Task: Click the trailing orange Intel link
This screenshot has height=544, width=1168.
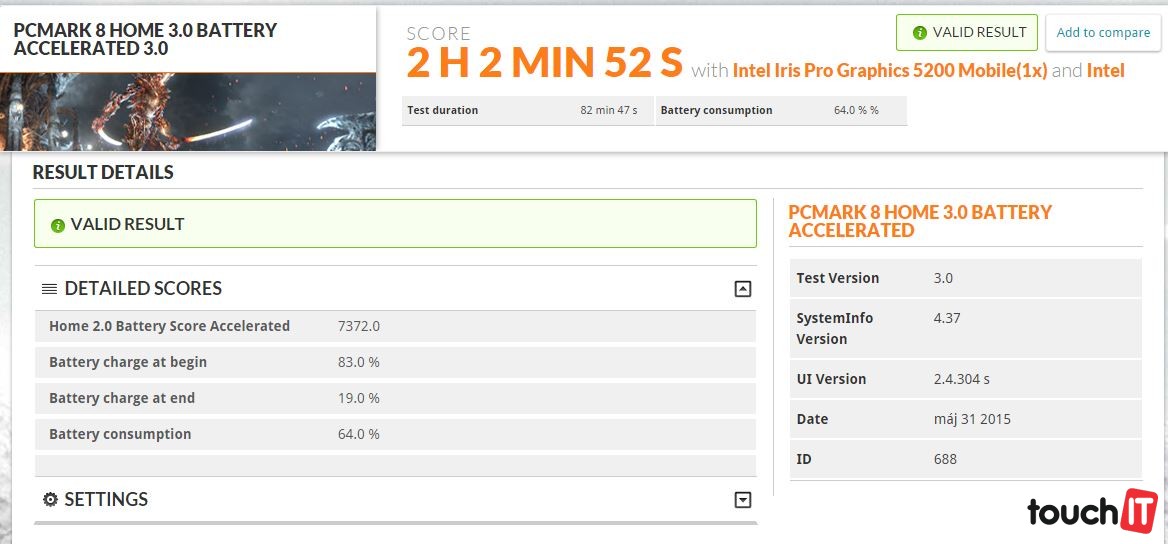Action: [x=1105, y=71]
